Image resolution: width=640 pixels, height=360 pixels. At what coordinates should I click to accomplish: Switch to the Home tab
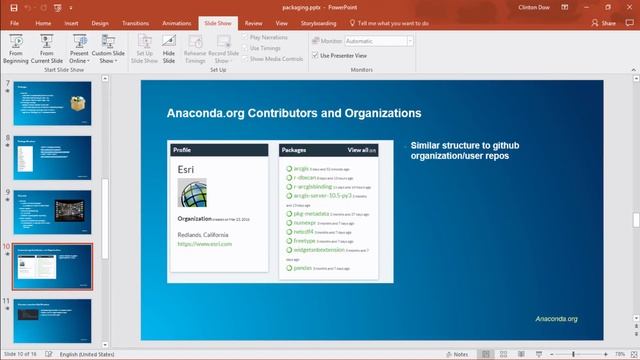(43, 23)
